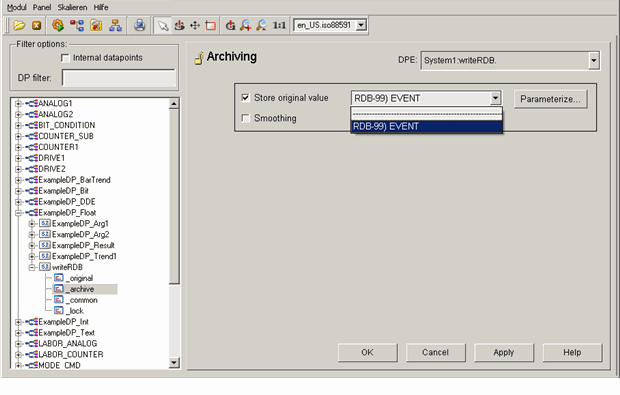Click the DRIVE2 datapoint type icon
The height and width of the screenshot is (395, 620).
(32, 169)
